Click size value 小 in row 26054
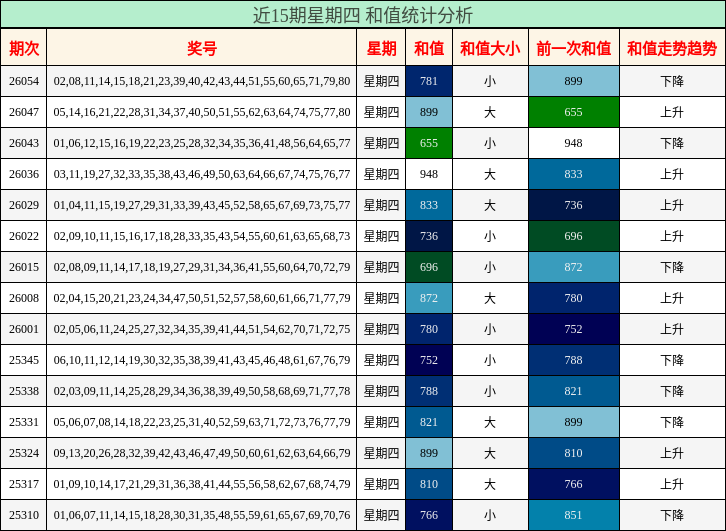The height and width of the screenshot is (531, 726). [490, 81]
